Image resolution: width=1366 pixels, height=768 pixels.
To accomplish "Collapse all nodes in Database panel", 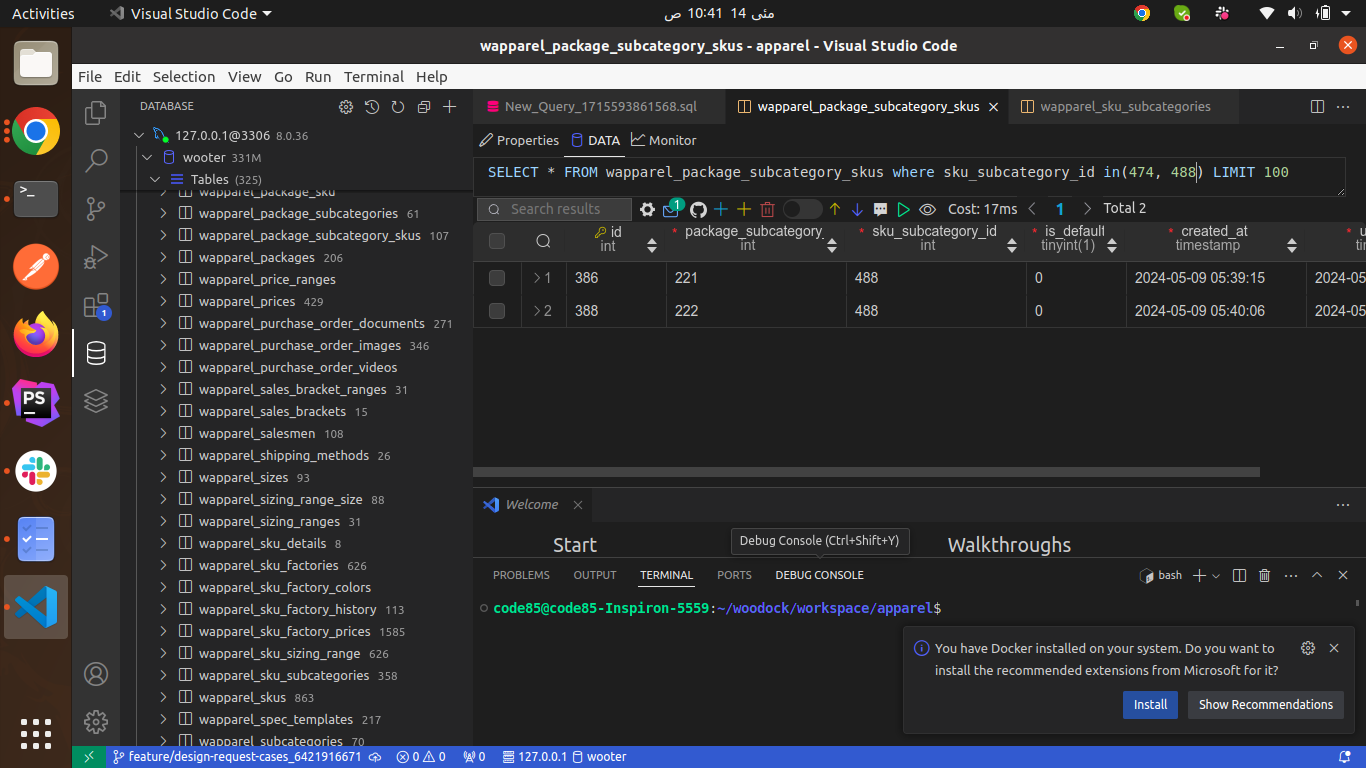I will click(x=424, y=106).
